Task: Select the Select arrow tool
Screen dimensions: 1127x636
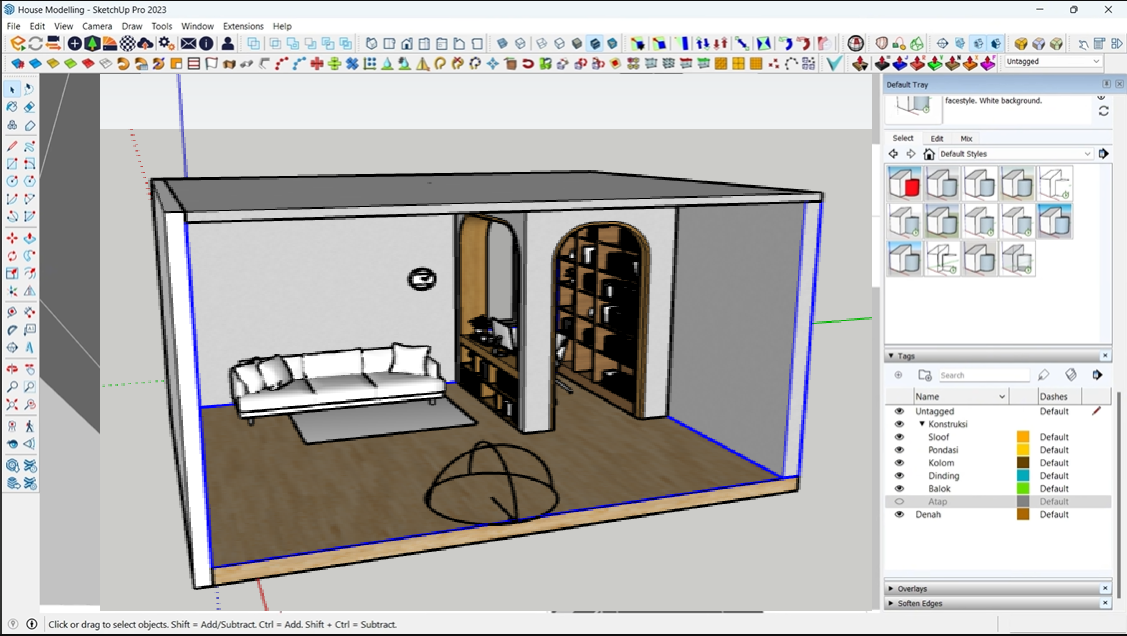Action: (12, 90)
